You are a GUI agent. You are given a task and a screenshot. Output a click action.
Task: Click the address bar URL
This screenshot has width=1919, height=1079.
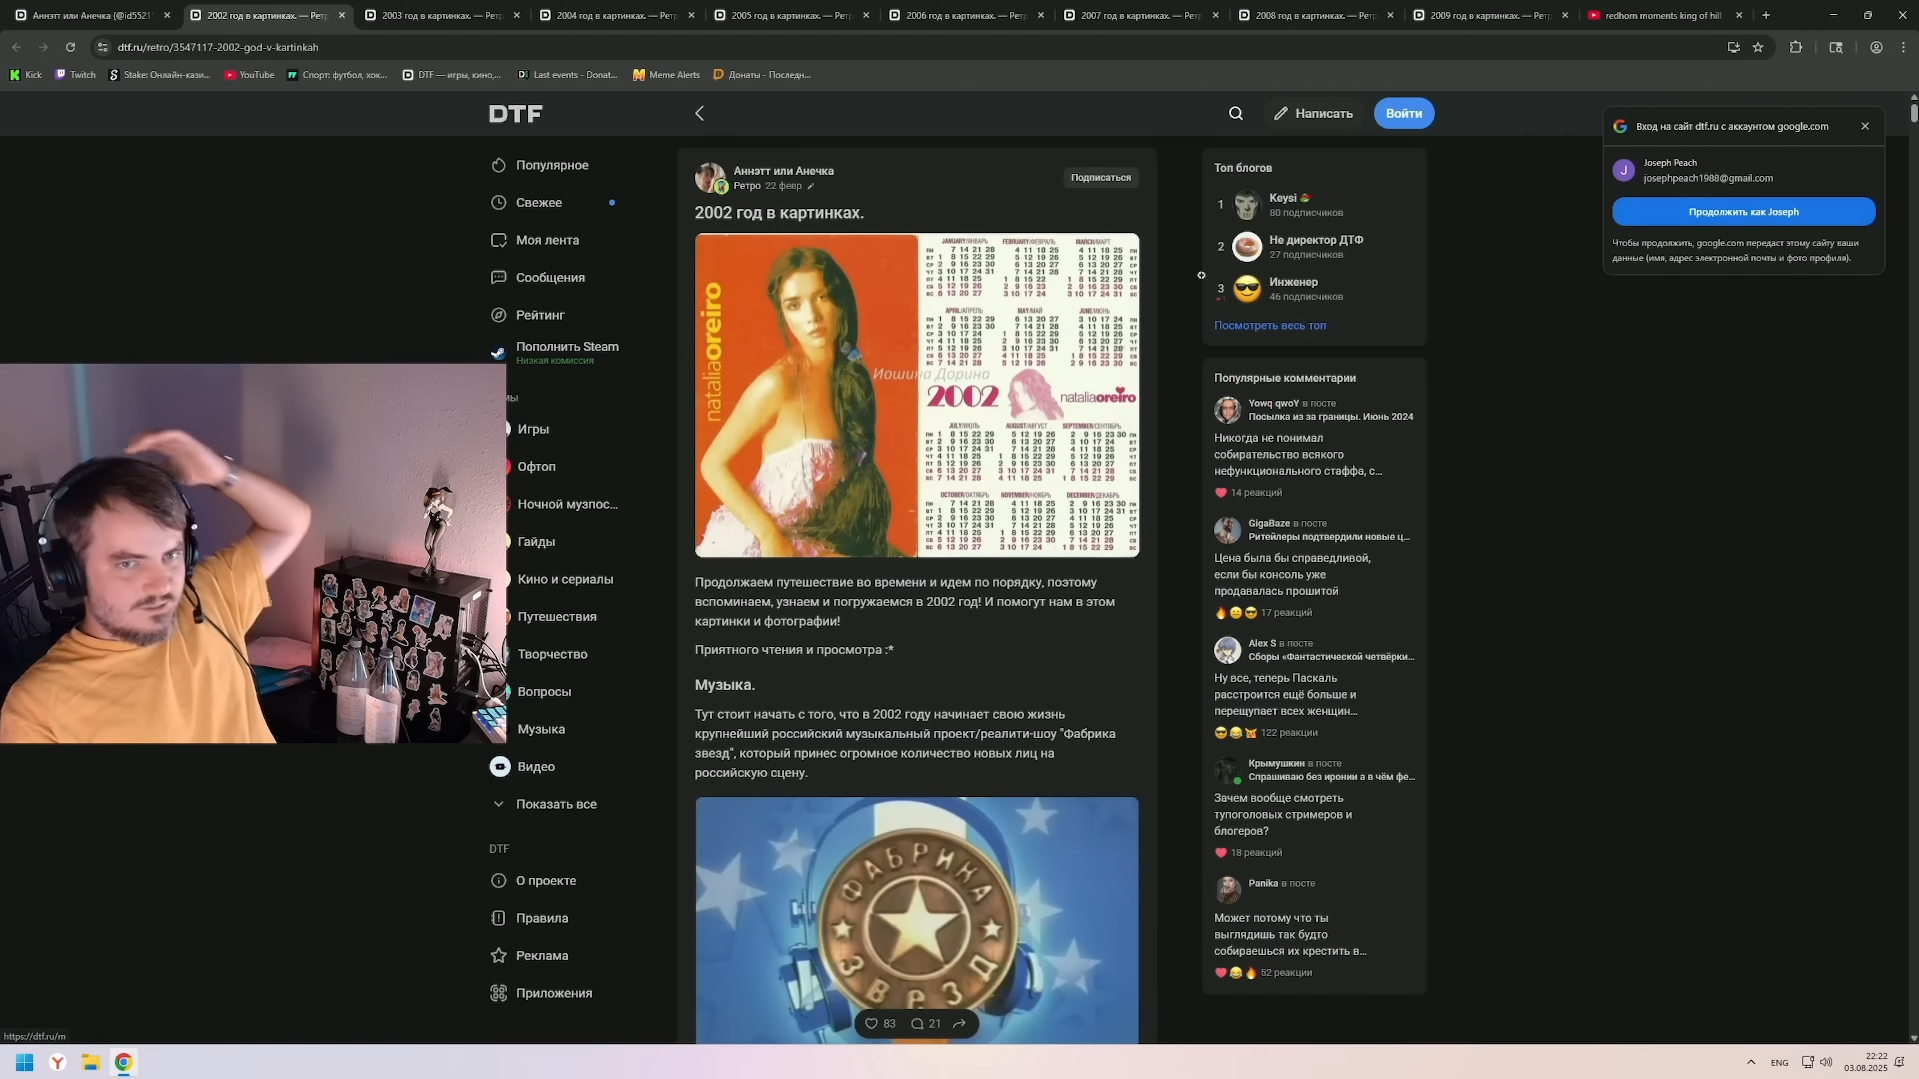click(x=218, y=48)
